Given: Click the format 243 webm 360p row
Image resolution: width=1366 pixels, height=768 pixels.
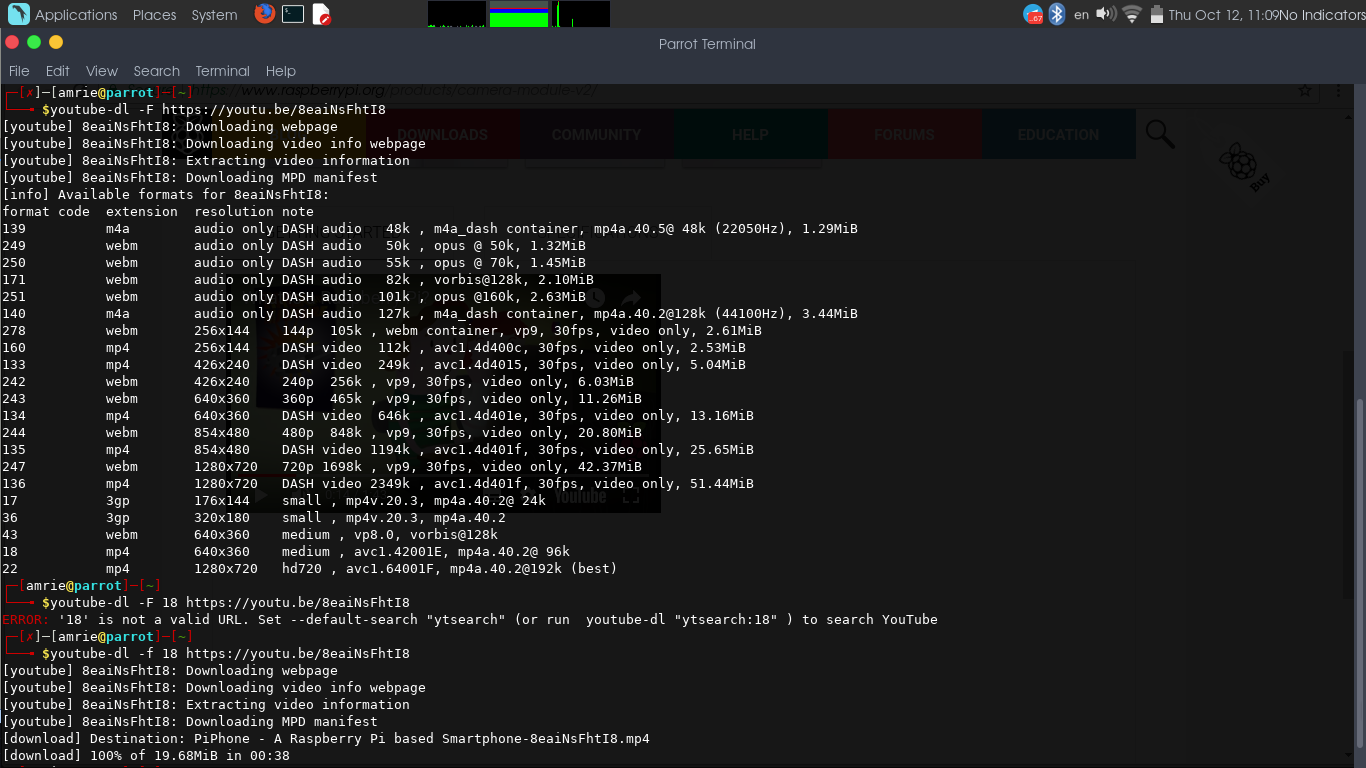Looking at the screenshot, I should pos(322,399).
